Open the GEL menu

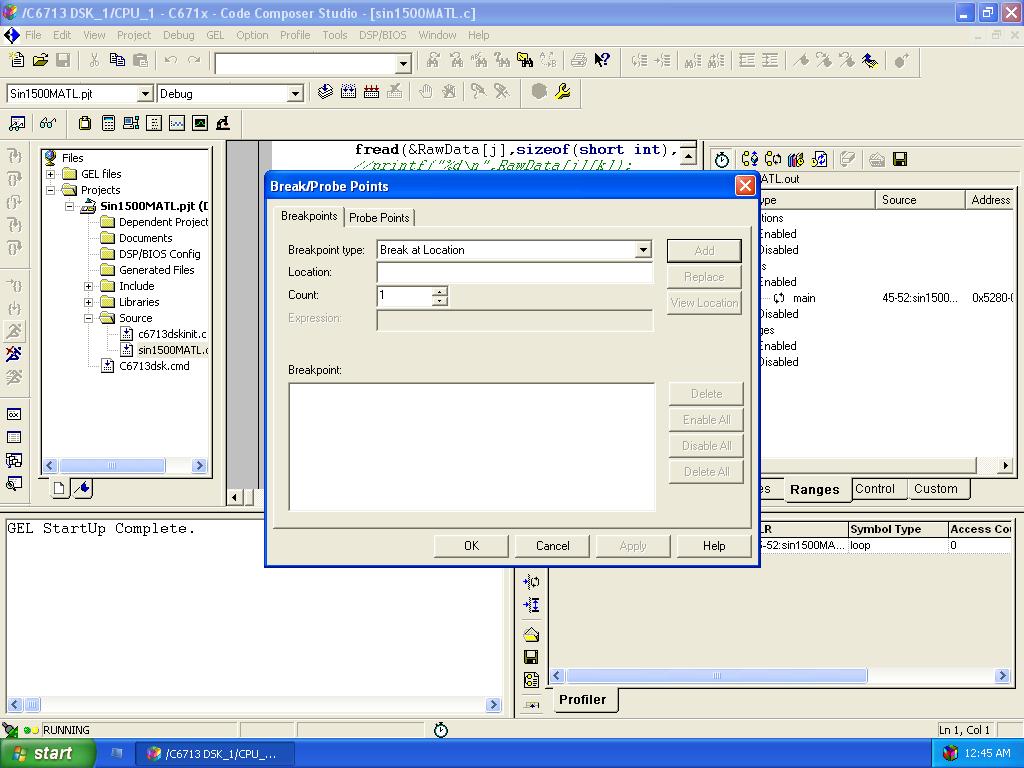coord(215,35)
